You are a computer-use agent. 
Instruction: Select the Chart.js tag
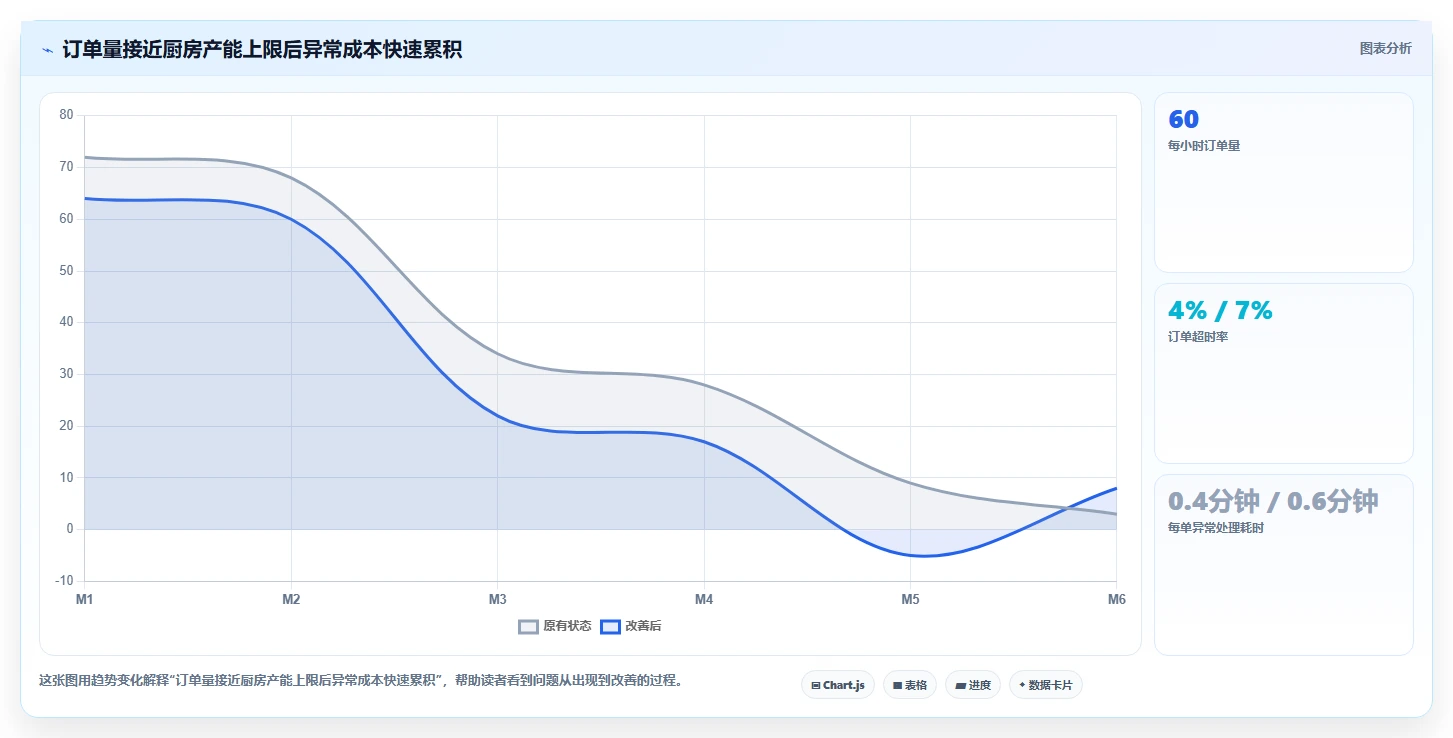[x=838, y=685]
